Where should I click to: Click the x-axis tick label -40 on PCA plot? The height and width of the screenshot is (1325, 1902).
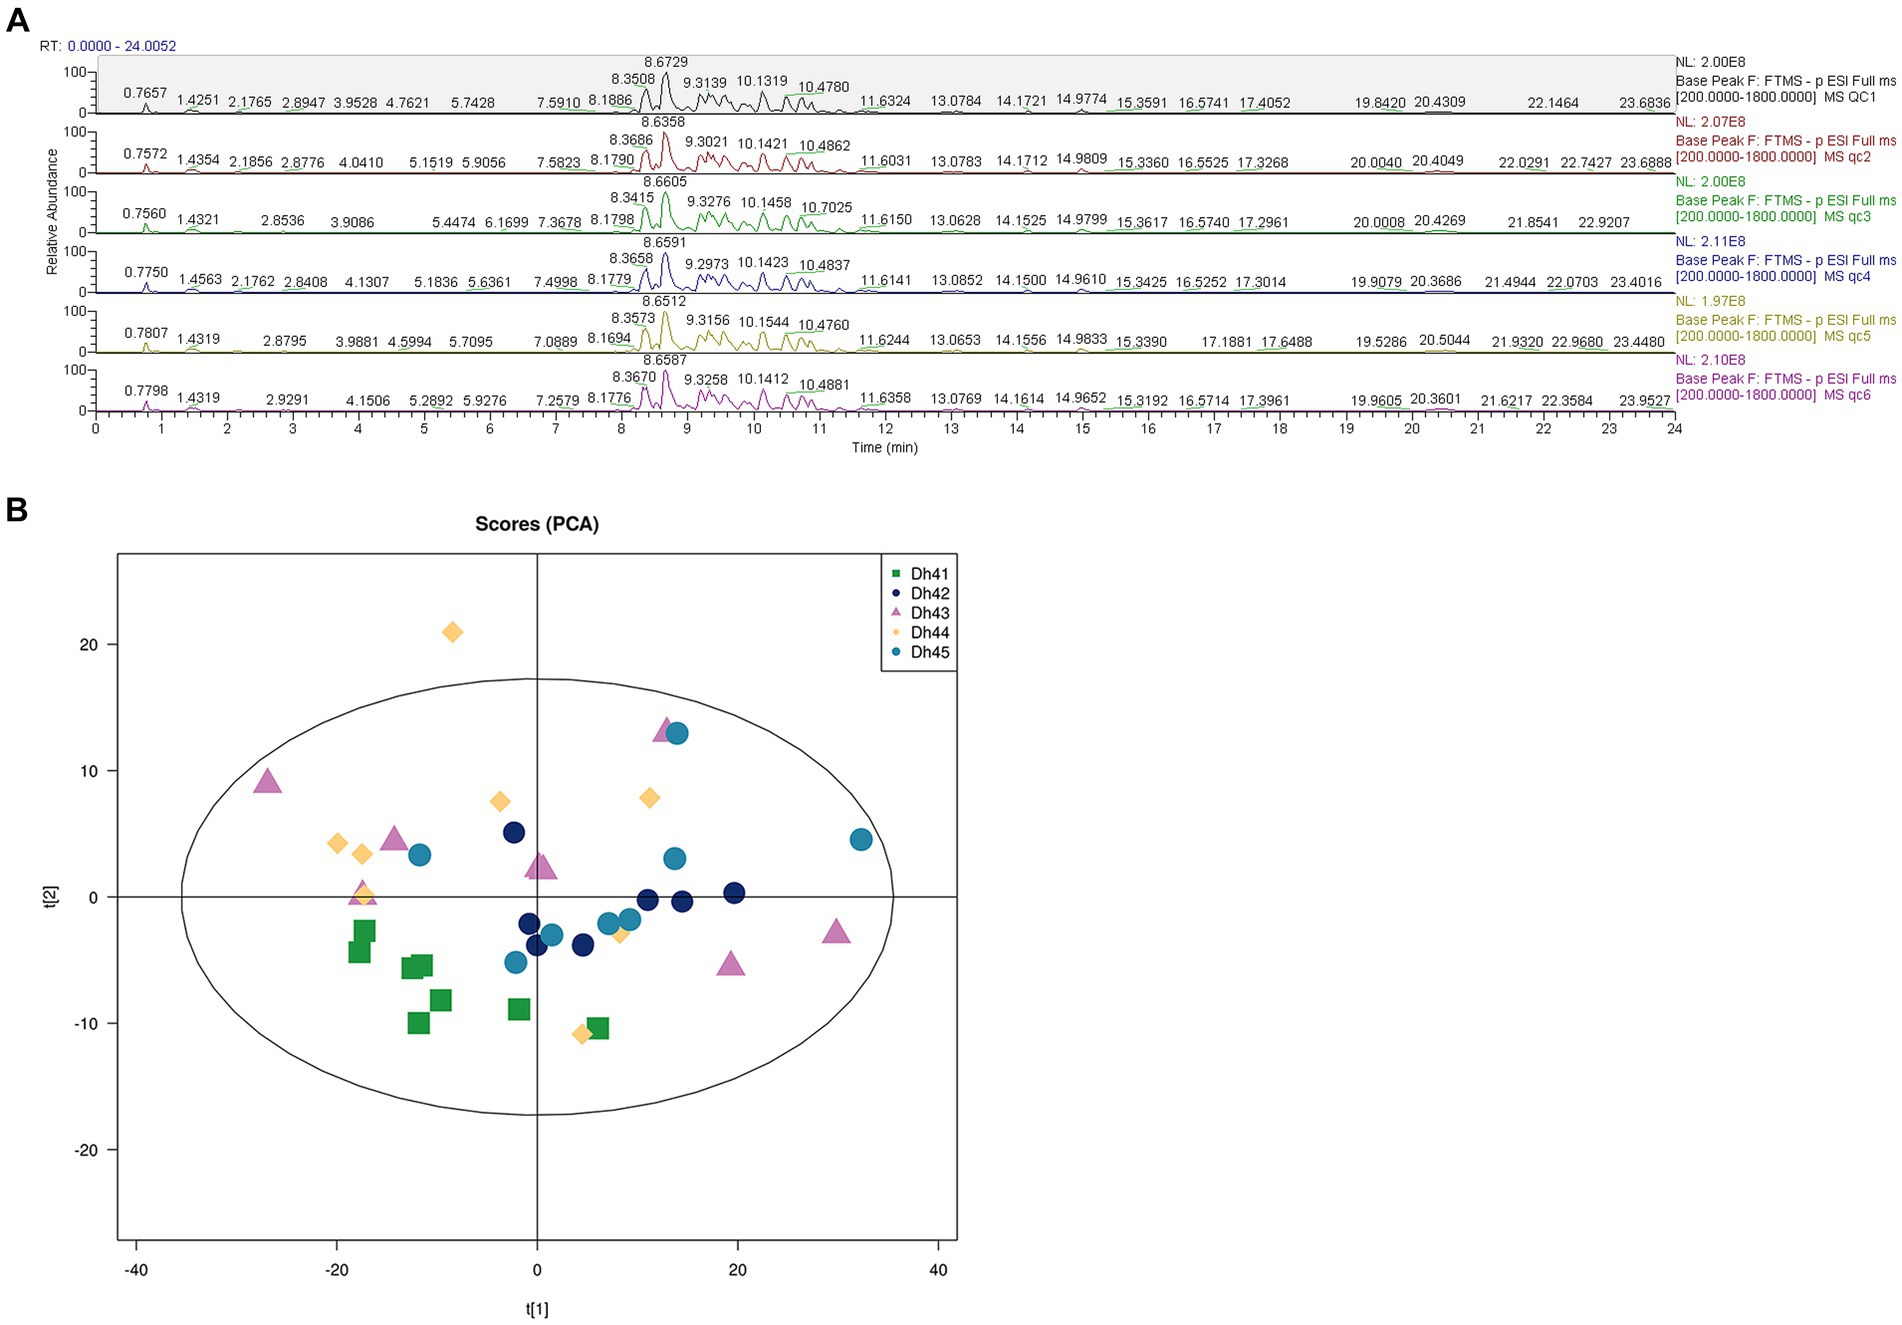pos(135,1270)
